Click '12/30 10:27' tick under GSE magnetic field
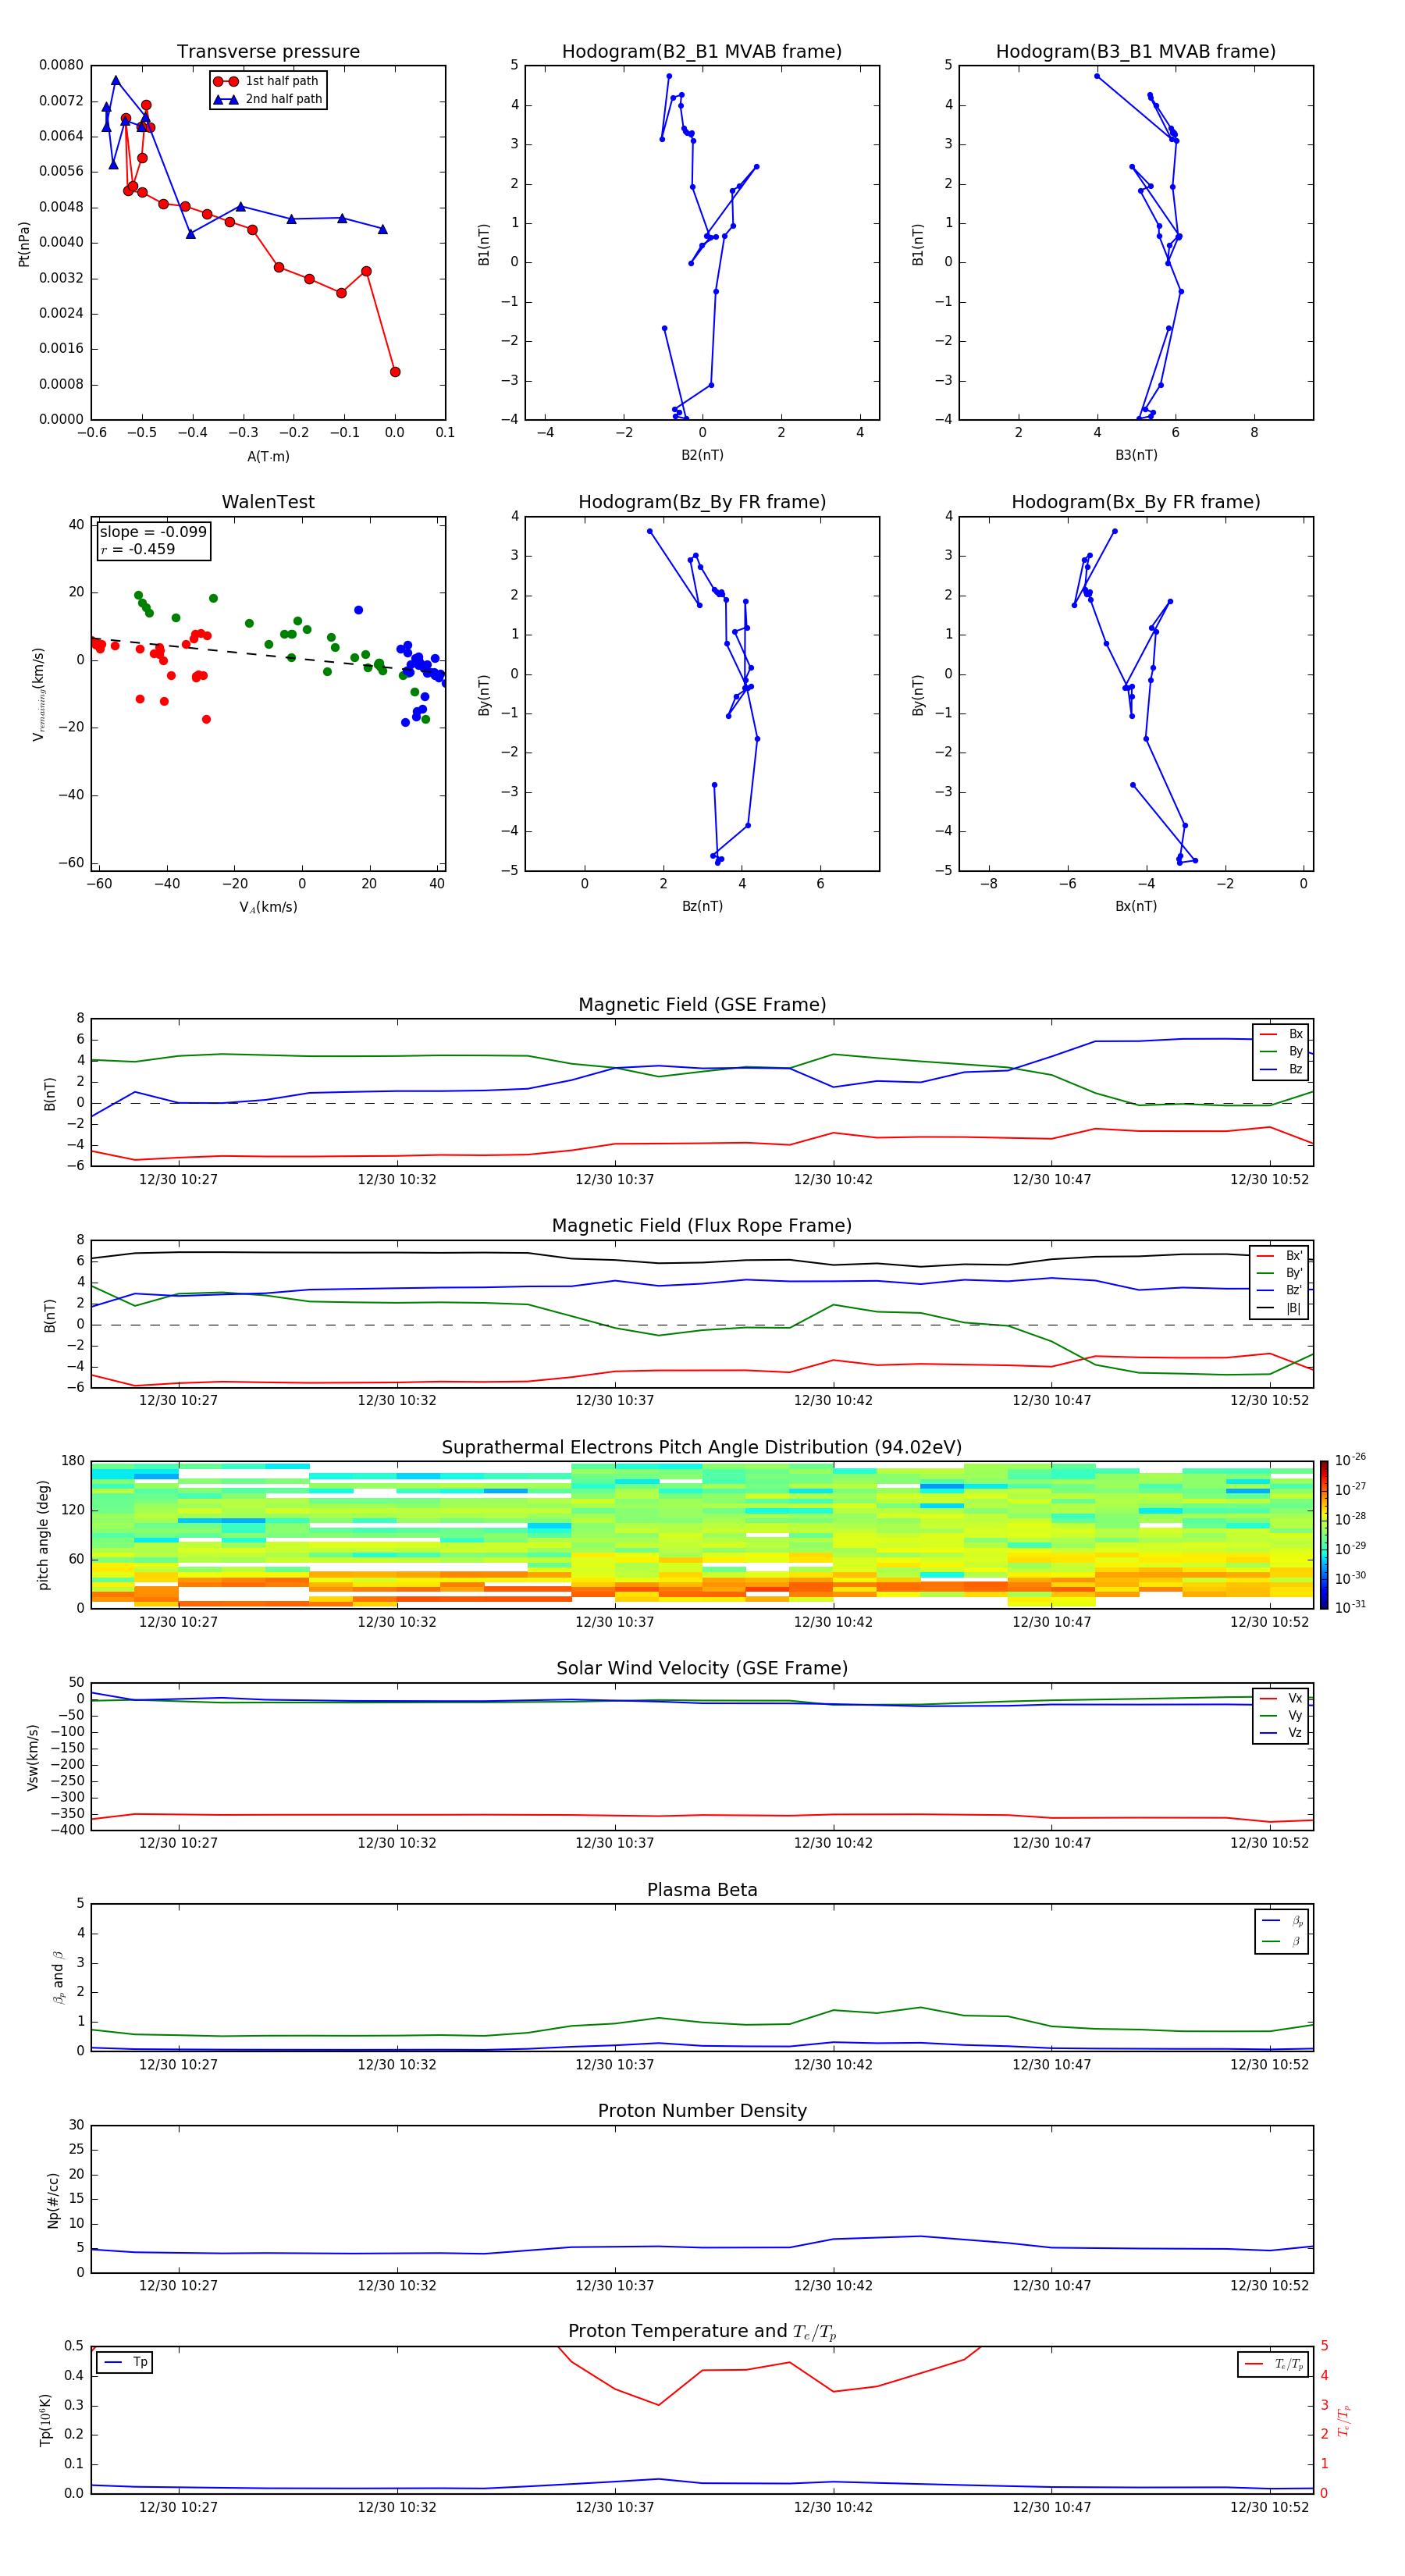1405x2576 pixels. click(x=178, y=1180)
